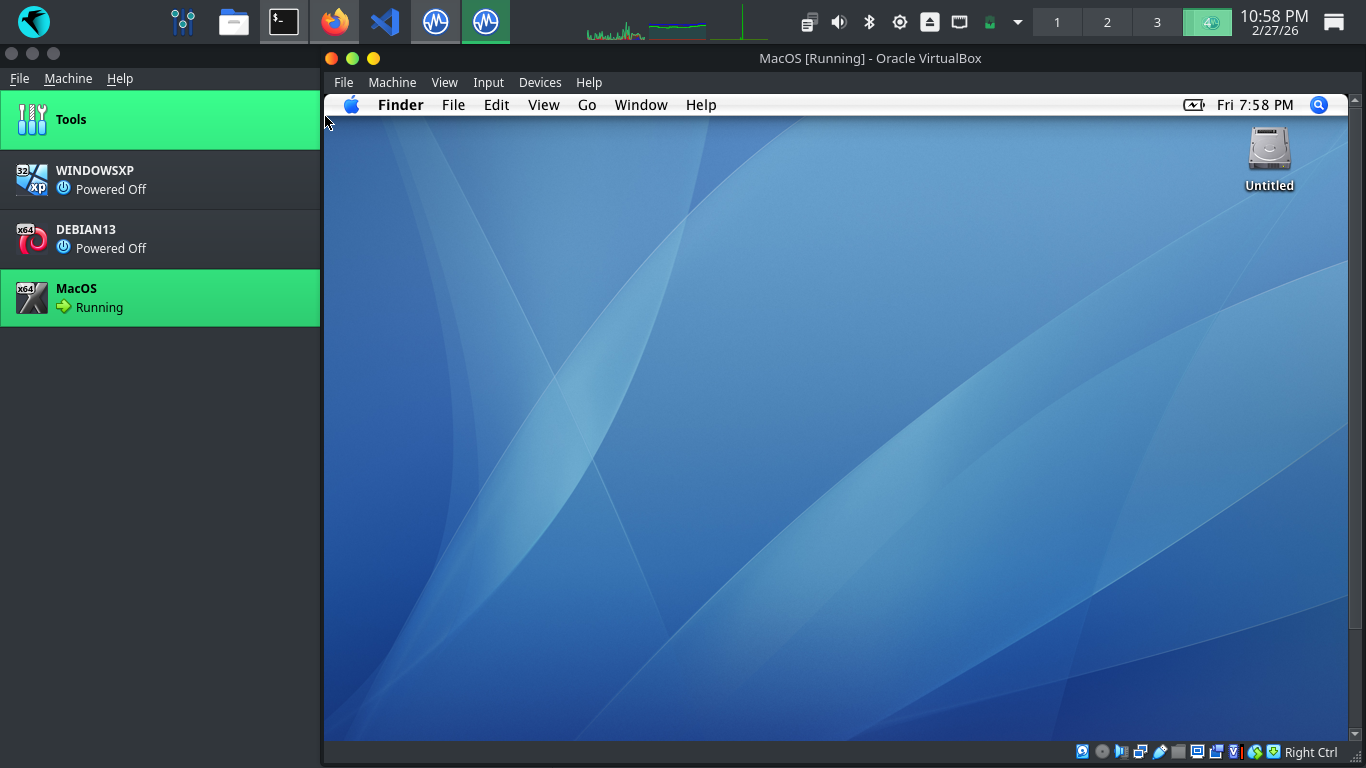
Task: Open the Finder Go menu
Action: (587, 105)
